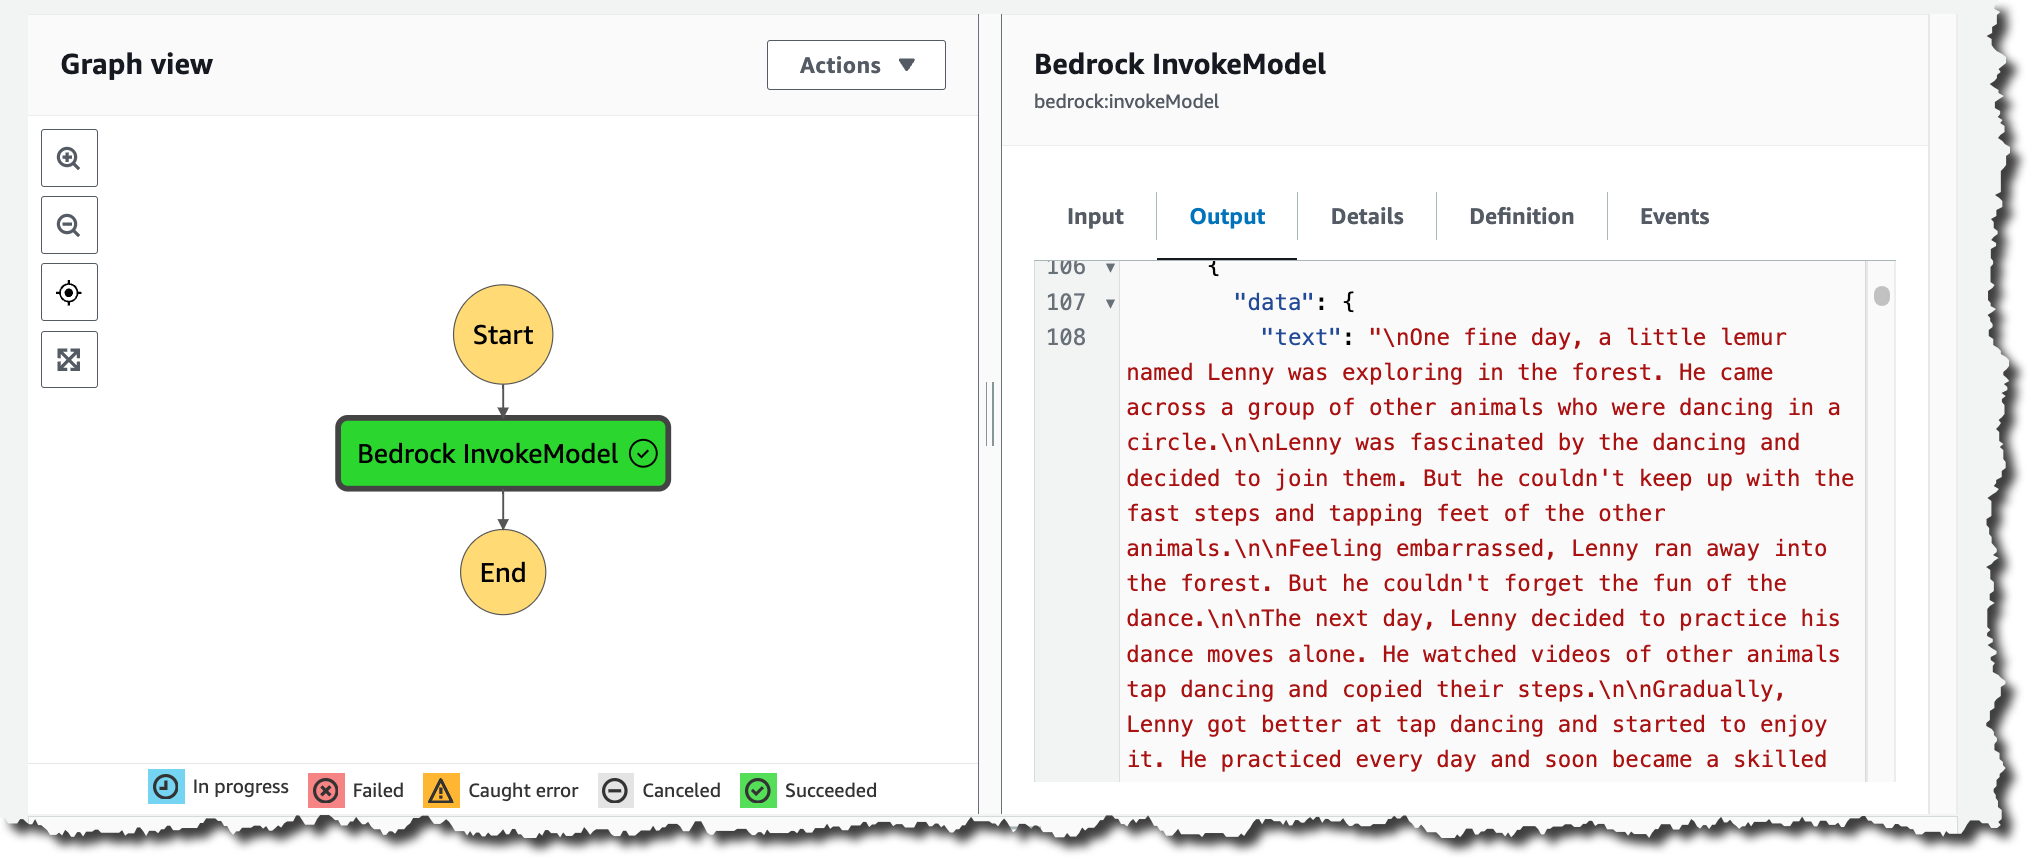
Task: Click the panel divider resize handle
Action: 990,414
